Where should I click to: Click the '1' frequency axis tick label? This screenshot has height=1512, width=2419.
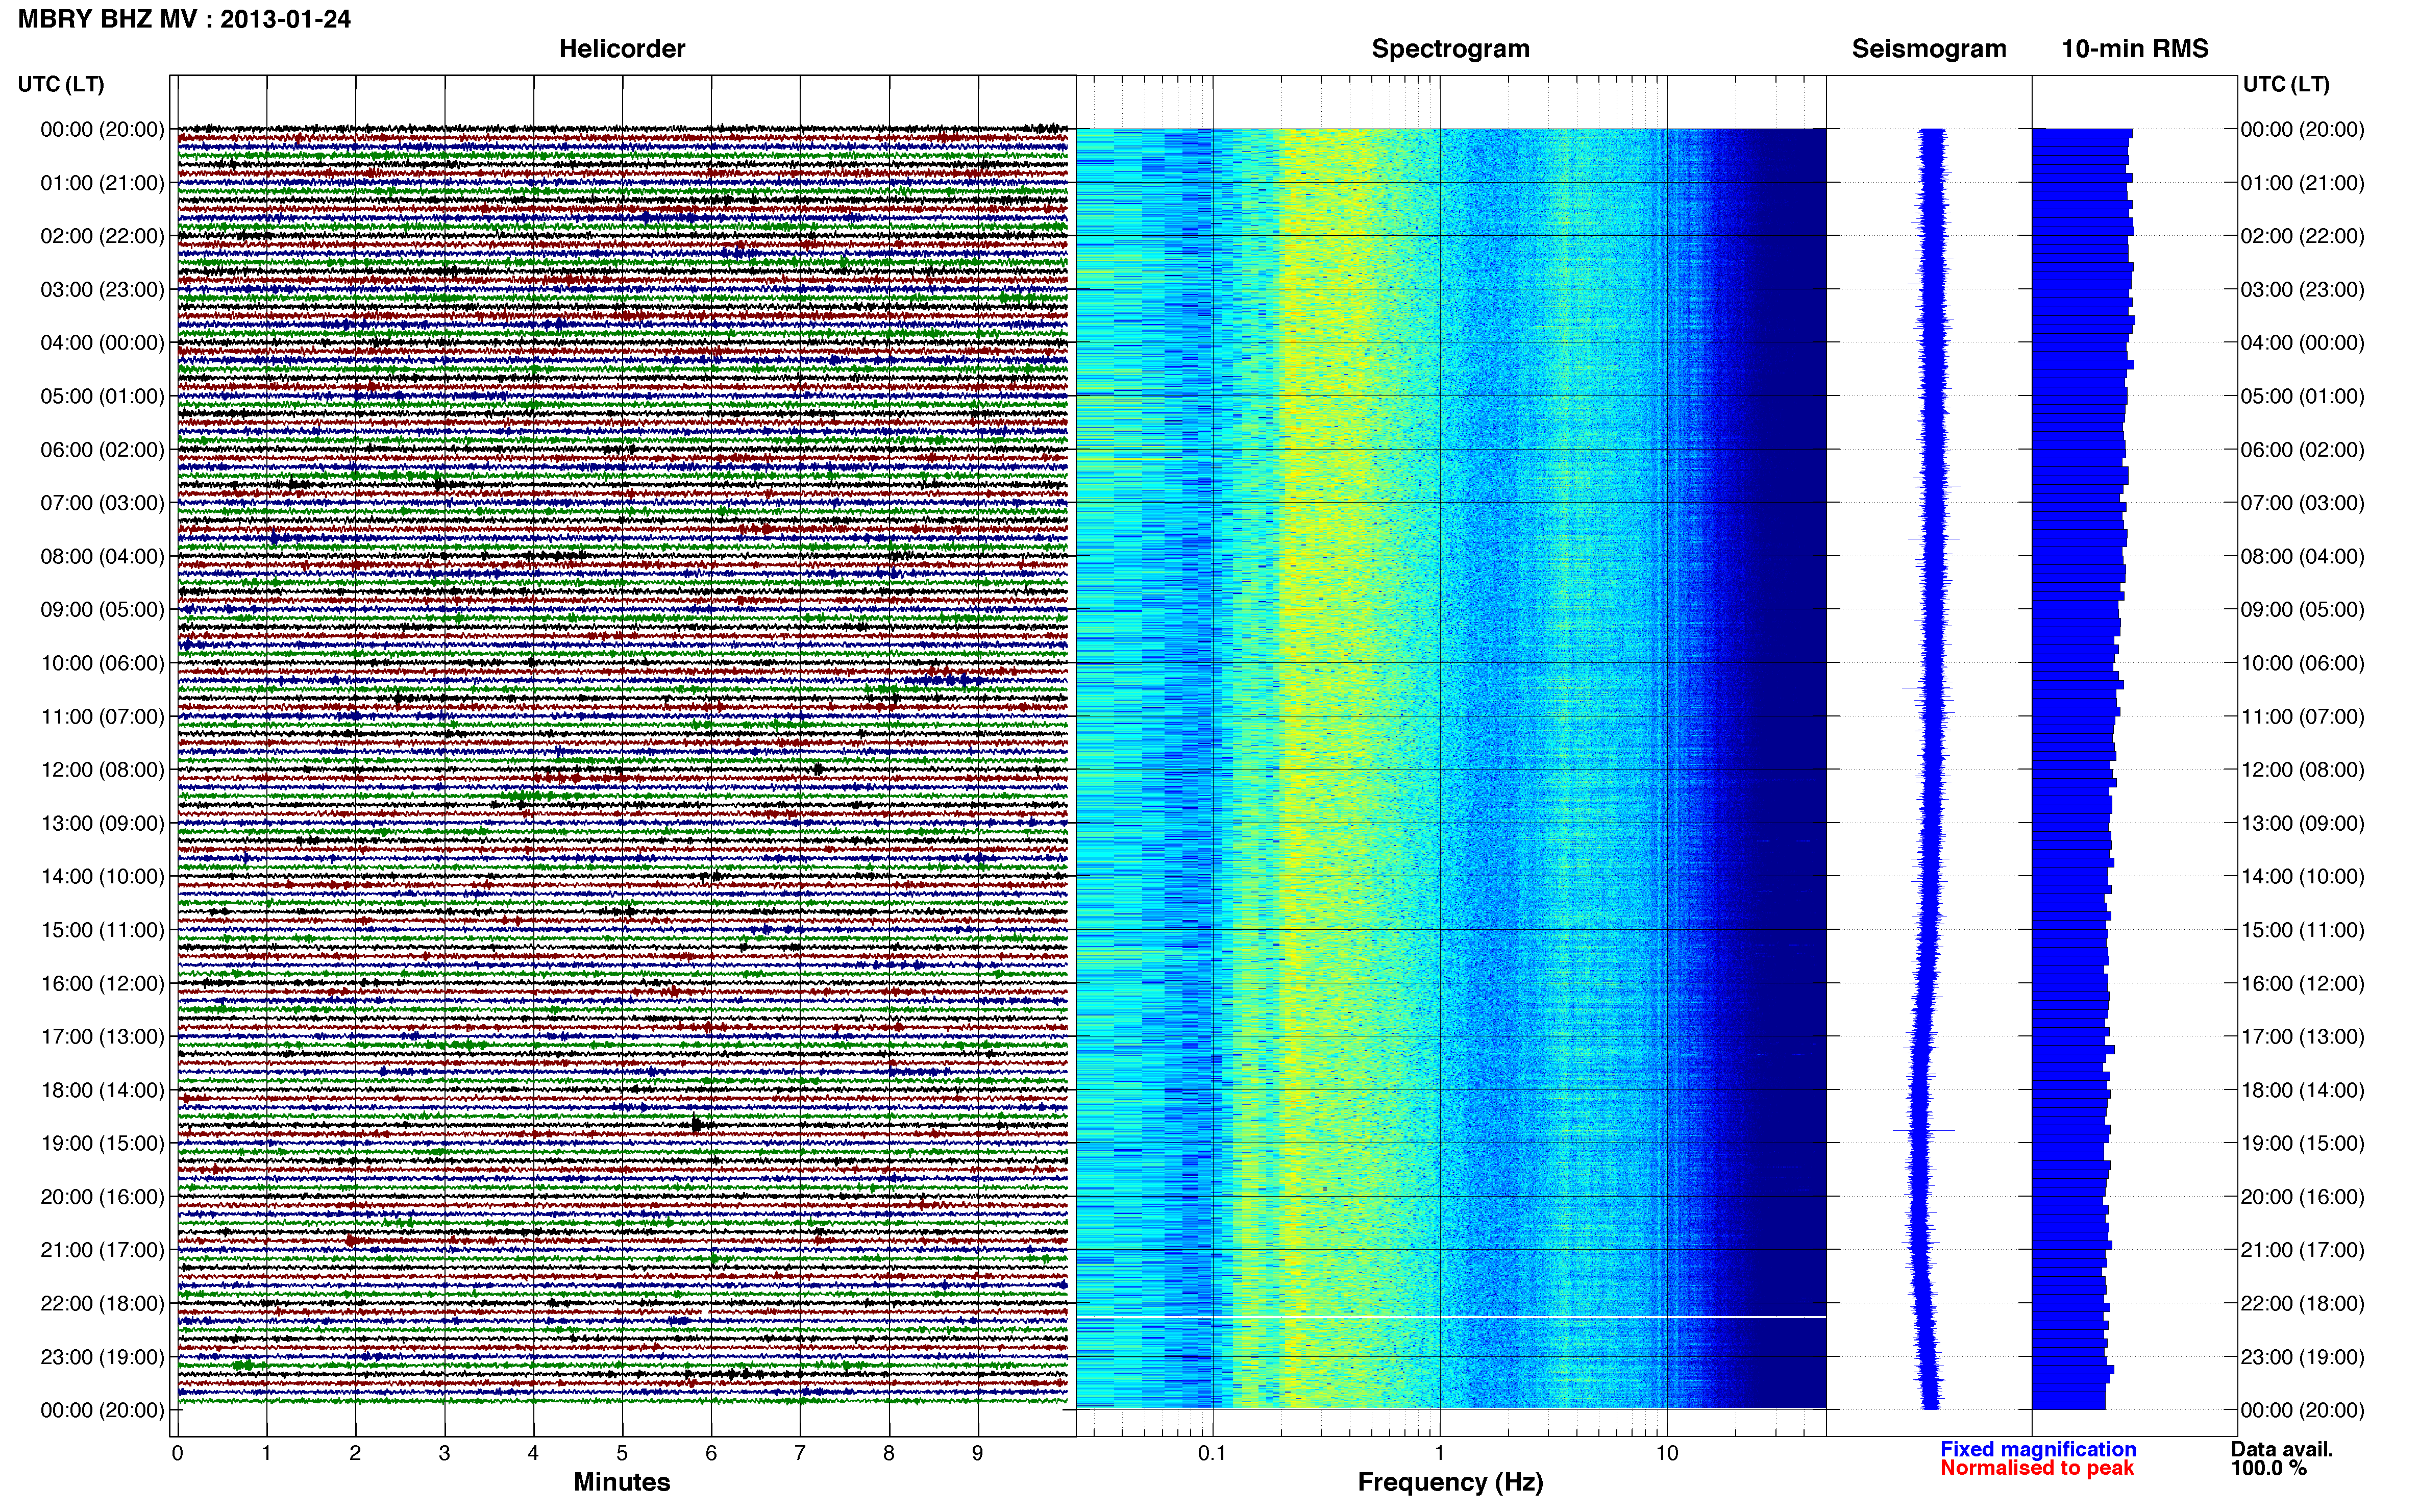pyautogui.click(x=1439, y=1454)
